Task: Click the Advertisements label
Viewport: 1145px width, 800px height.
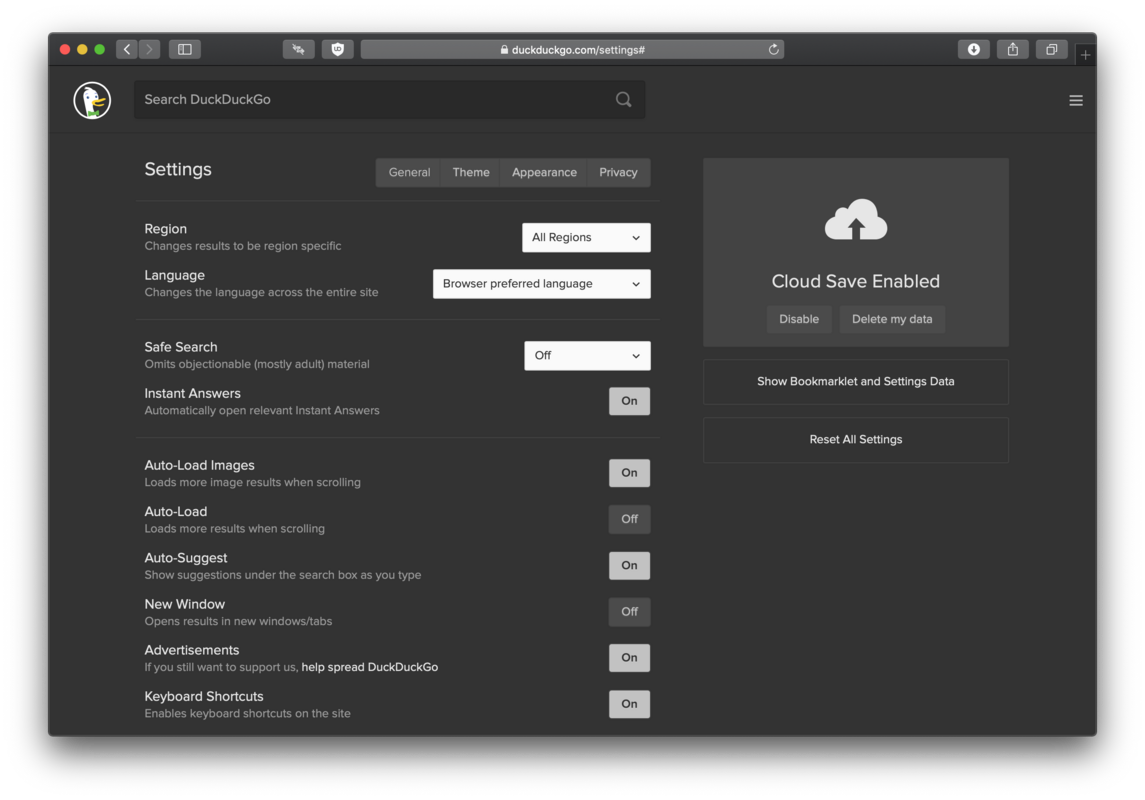Action: [192, 650]
